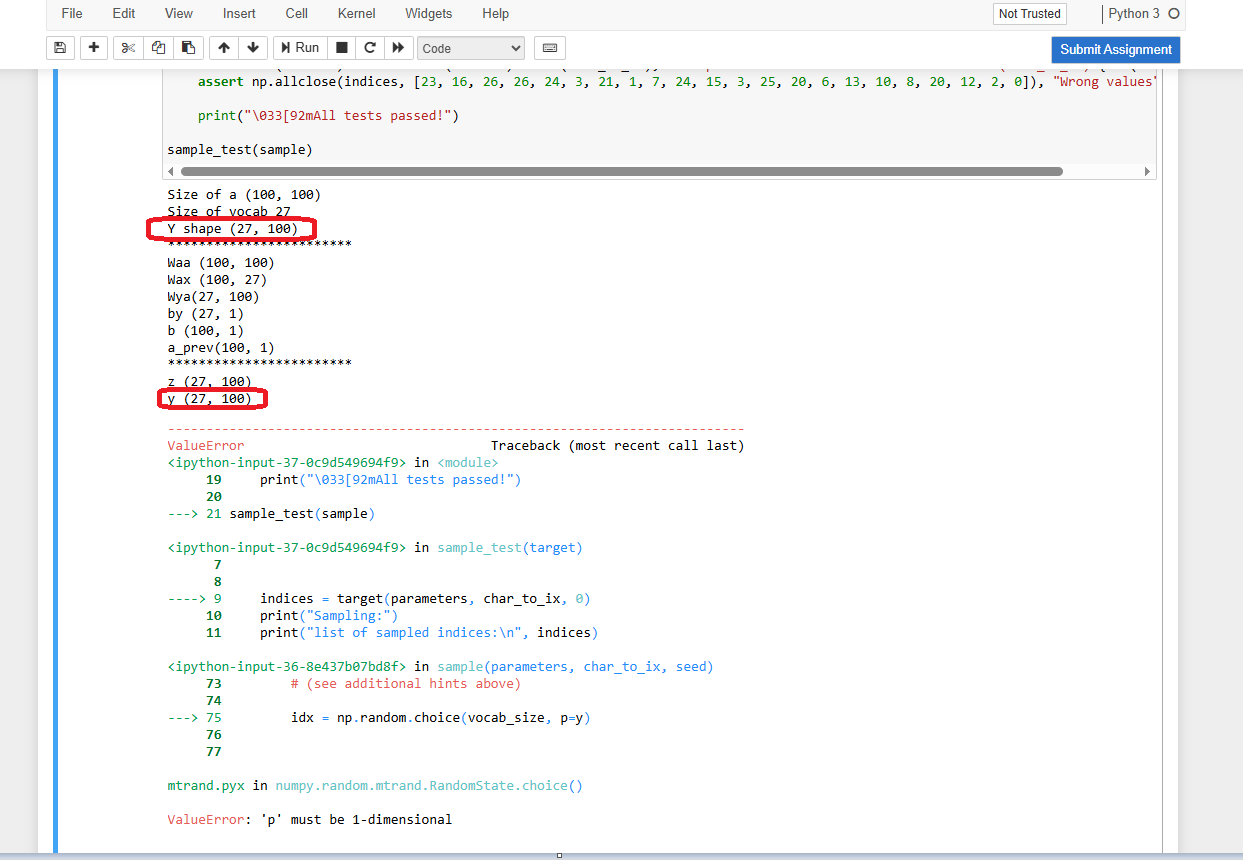1243x860 pixels.
Task: Click the Submit Assignment button
Action: 1116,49
